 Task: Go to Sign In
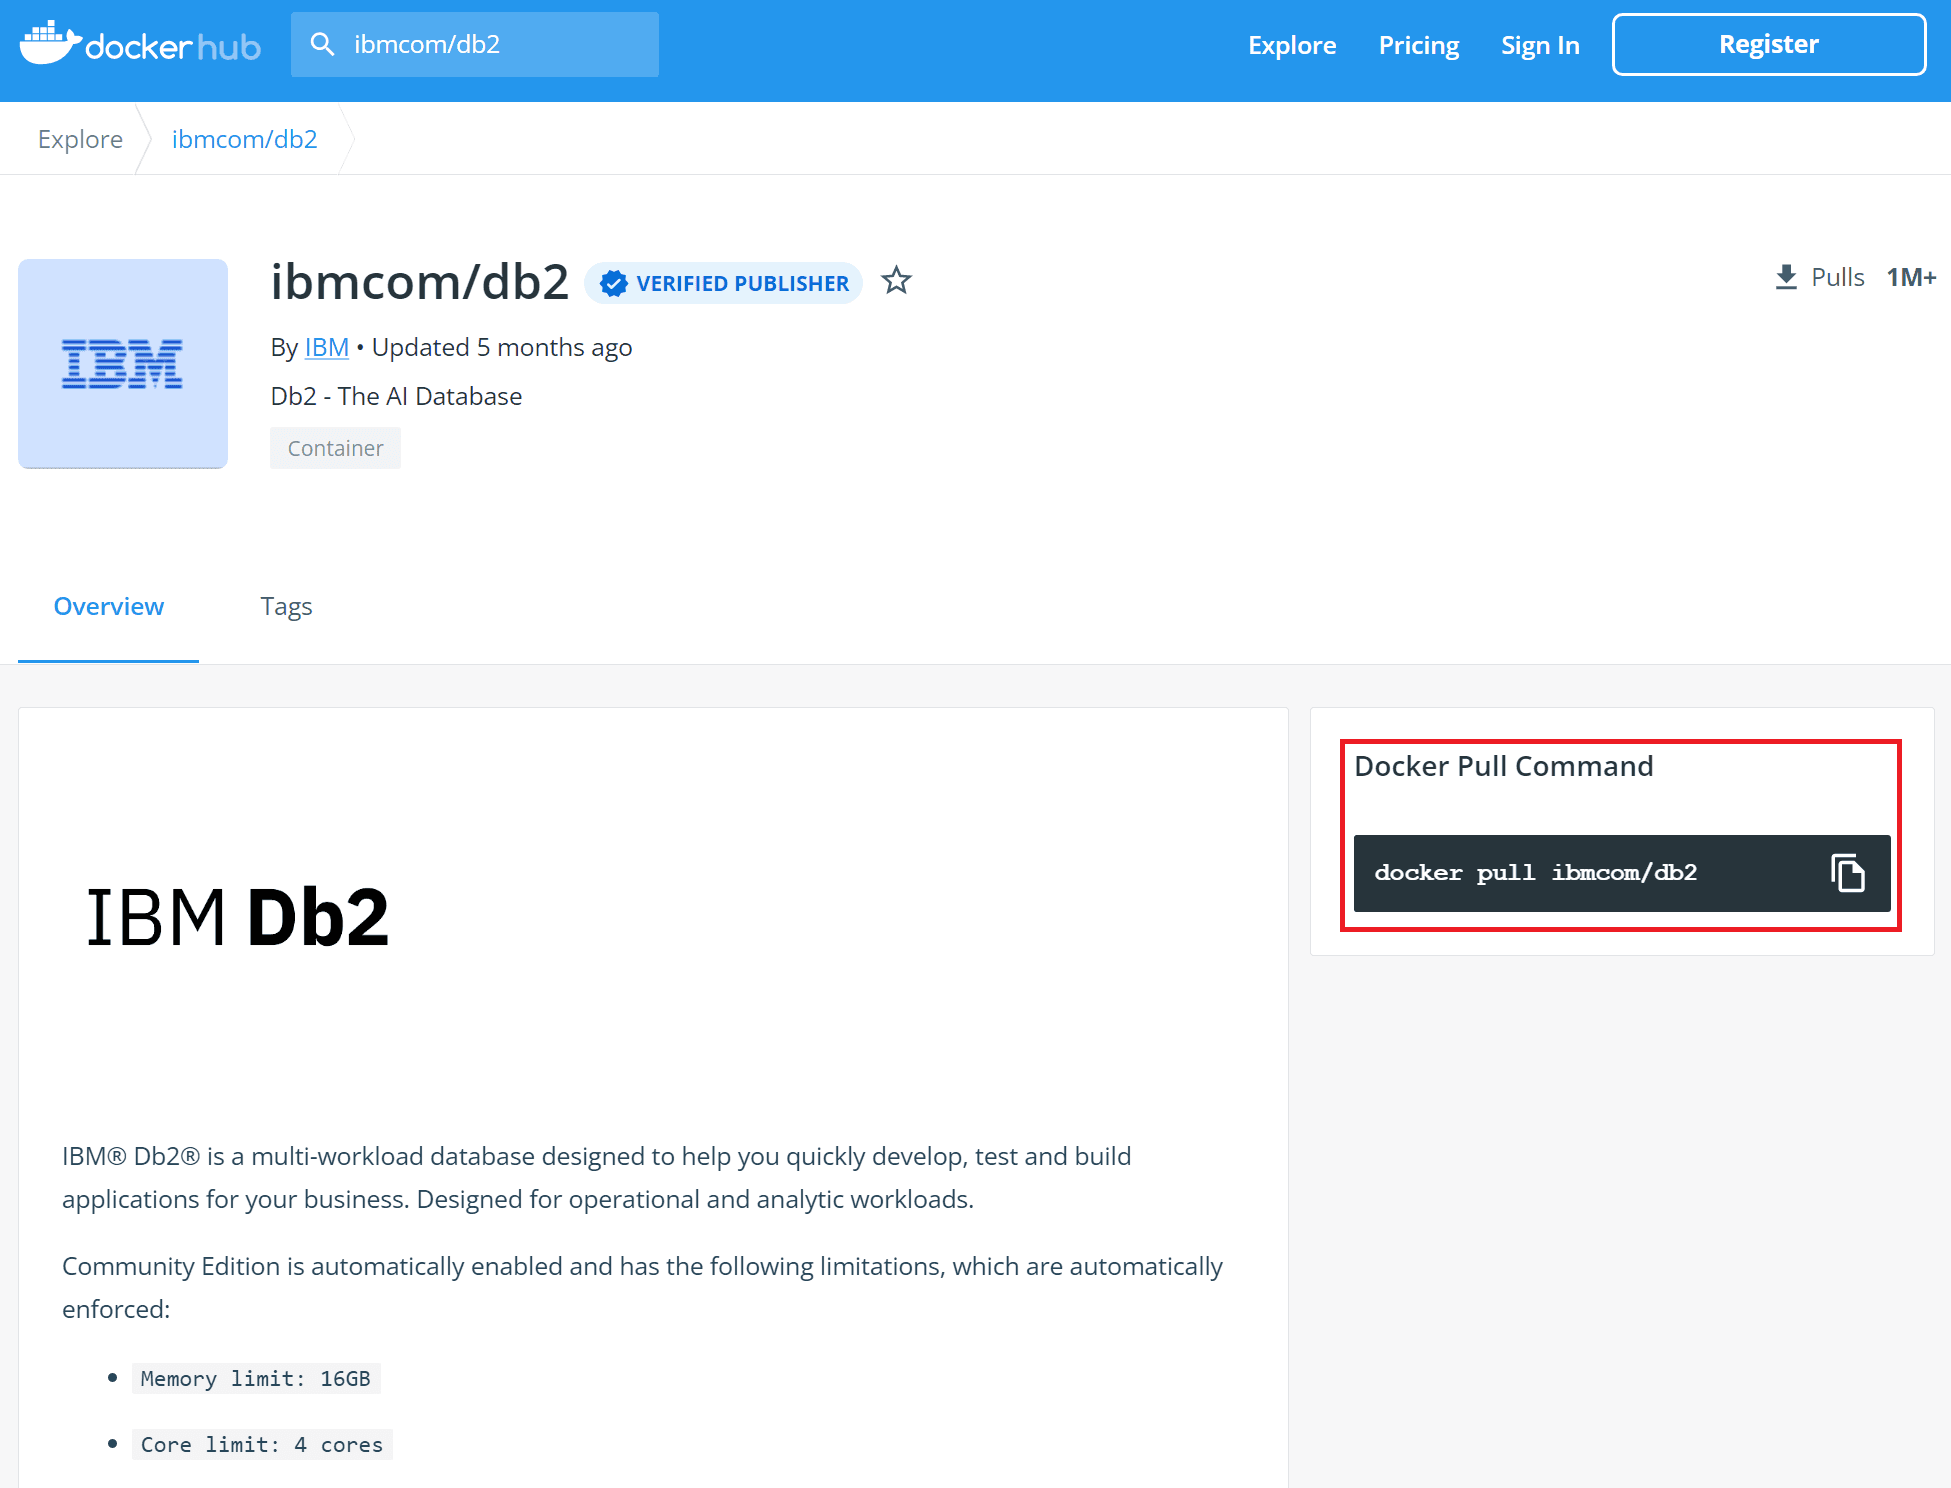pyautogui.click(x=1540, y=45)
